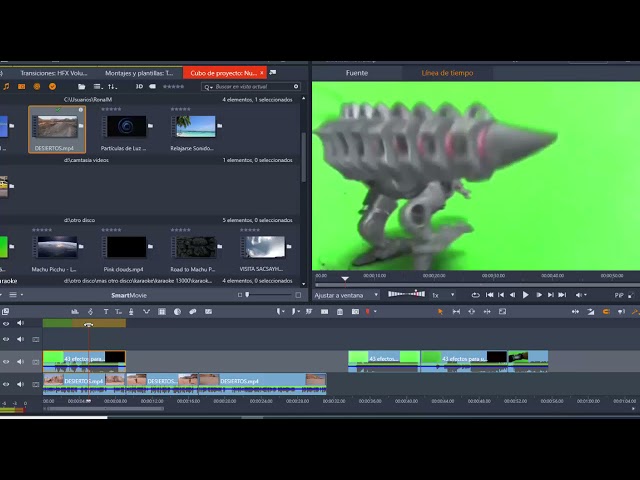
Task: Select the DESIERTOS.mp4 library thumbnail
Action: [57, 129]
